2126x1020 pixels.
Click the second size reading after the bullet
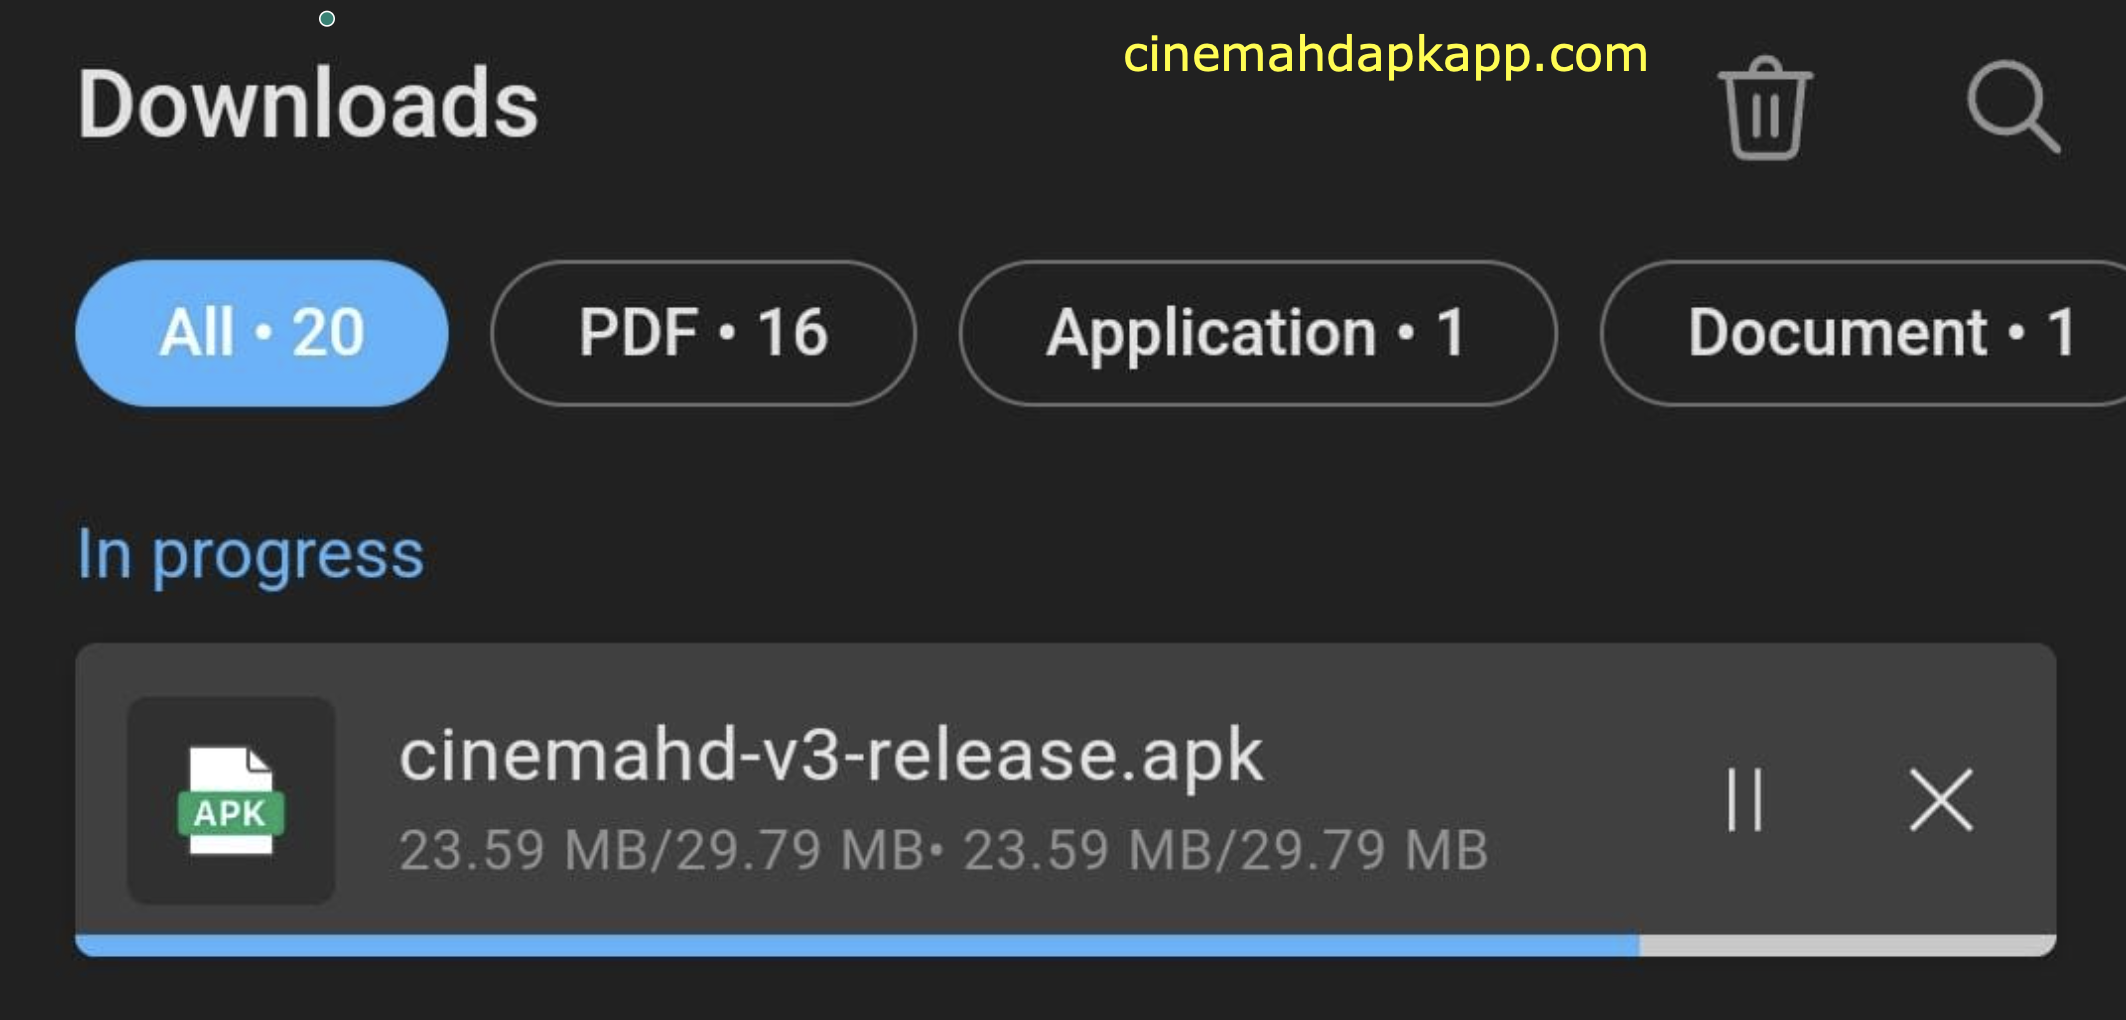[1225, 850]
